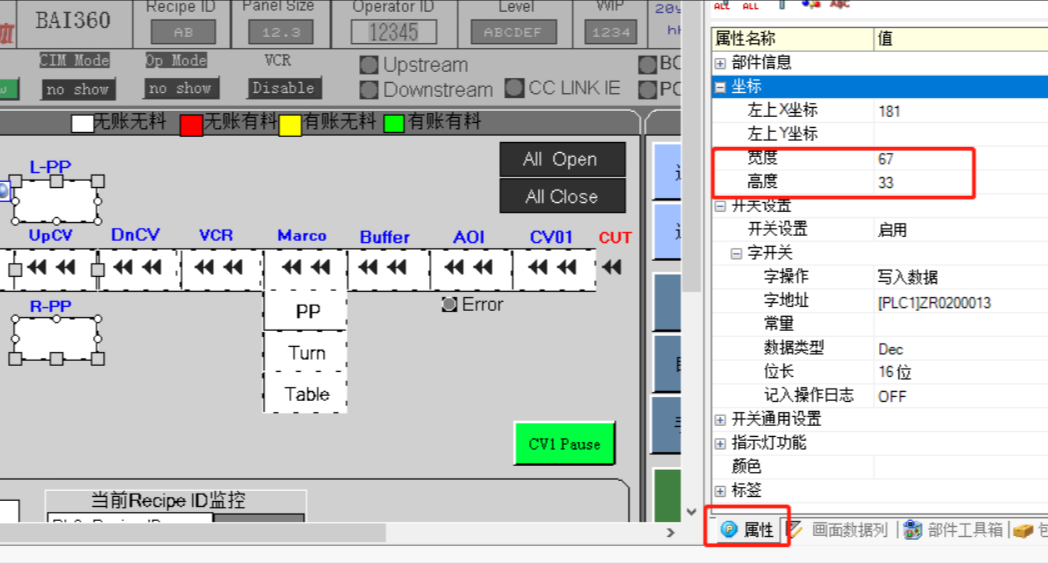1048x563 pixels.
Task: Click the Marco conveyor arrows
Action: click(x=305, y=267)
